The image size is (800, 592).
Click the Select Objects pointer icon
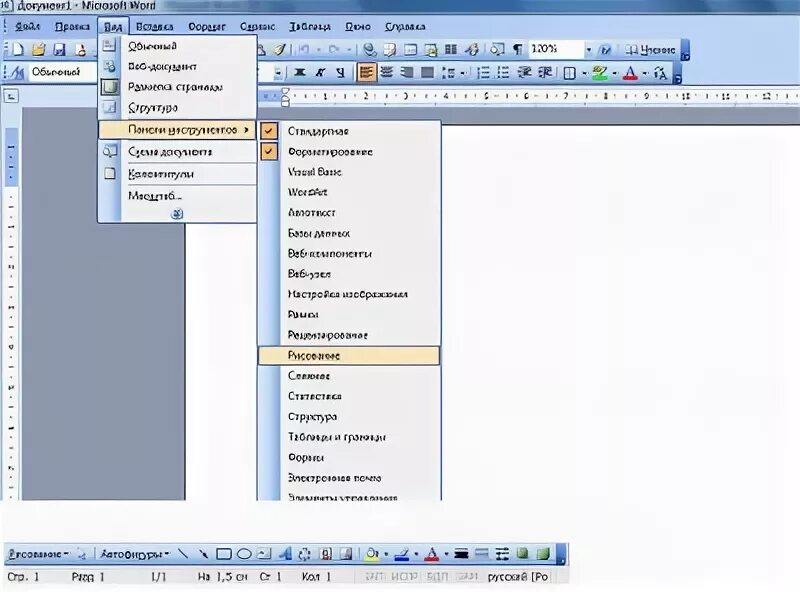click(82, 554)
